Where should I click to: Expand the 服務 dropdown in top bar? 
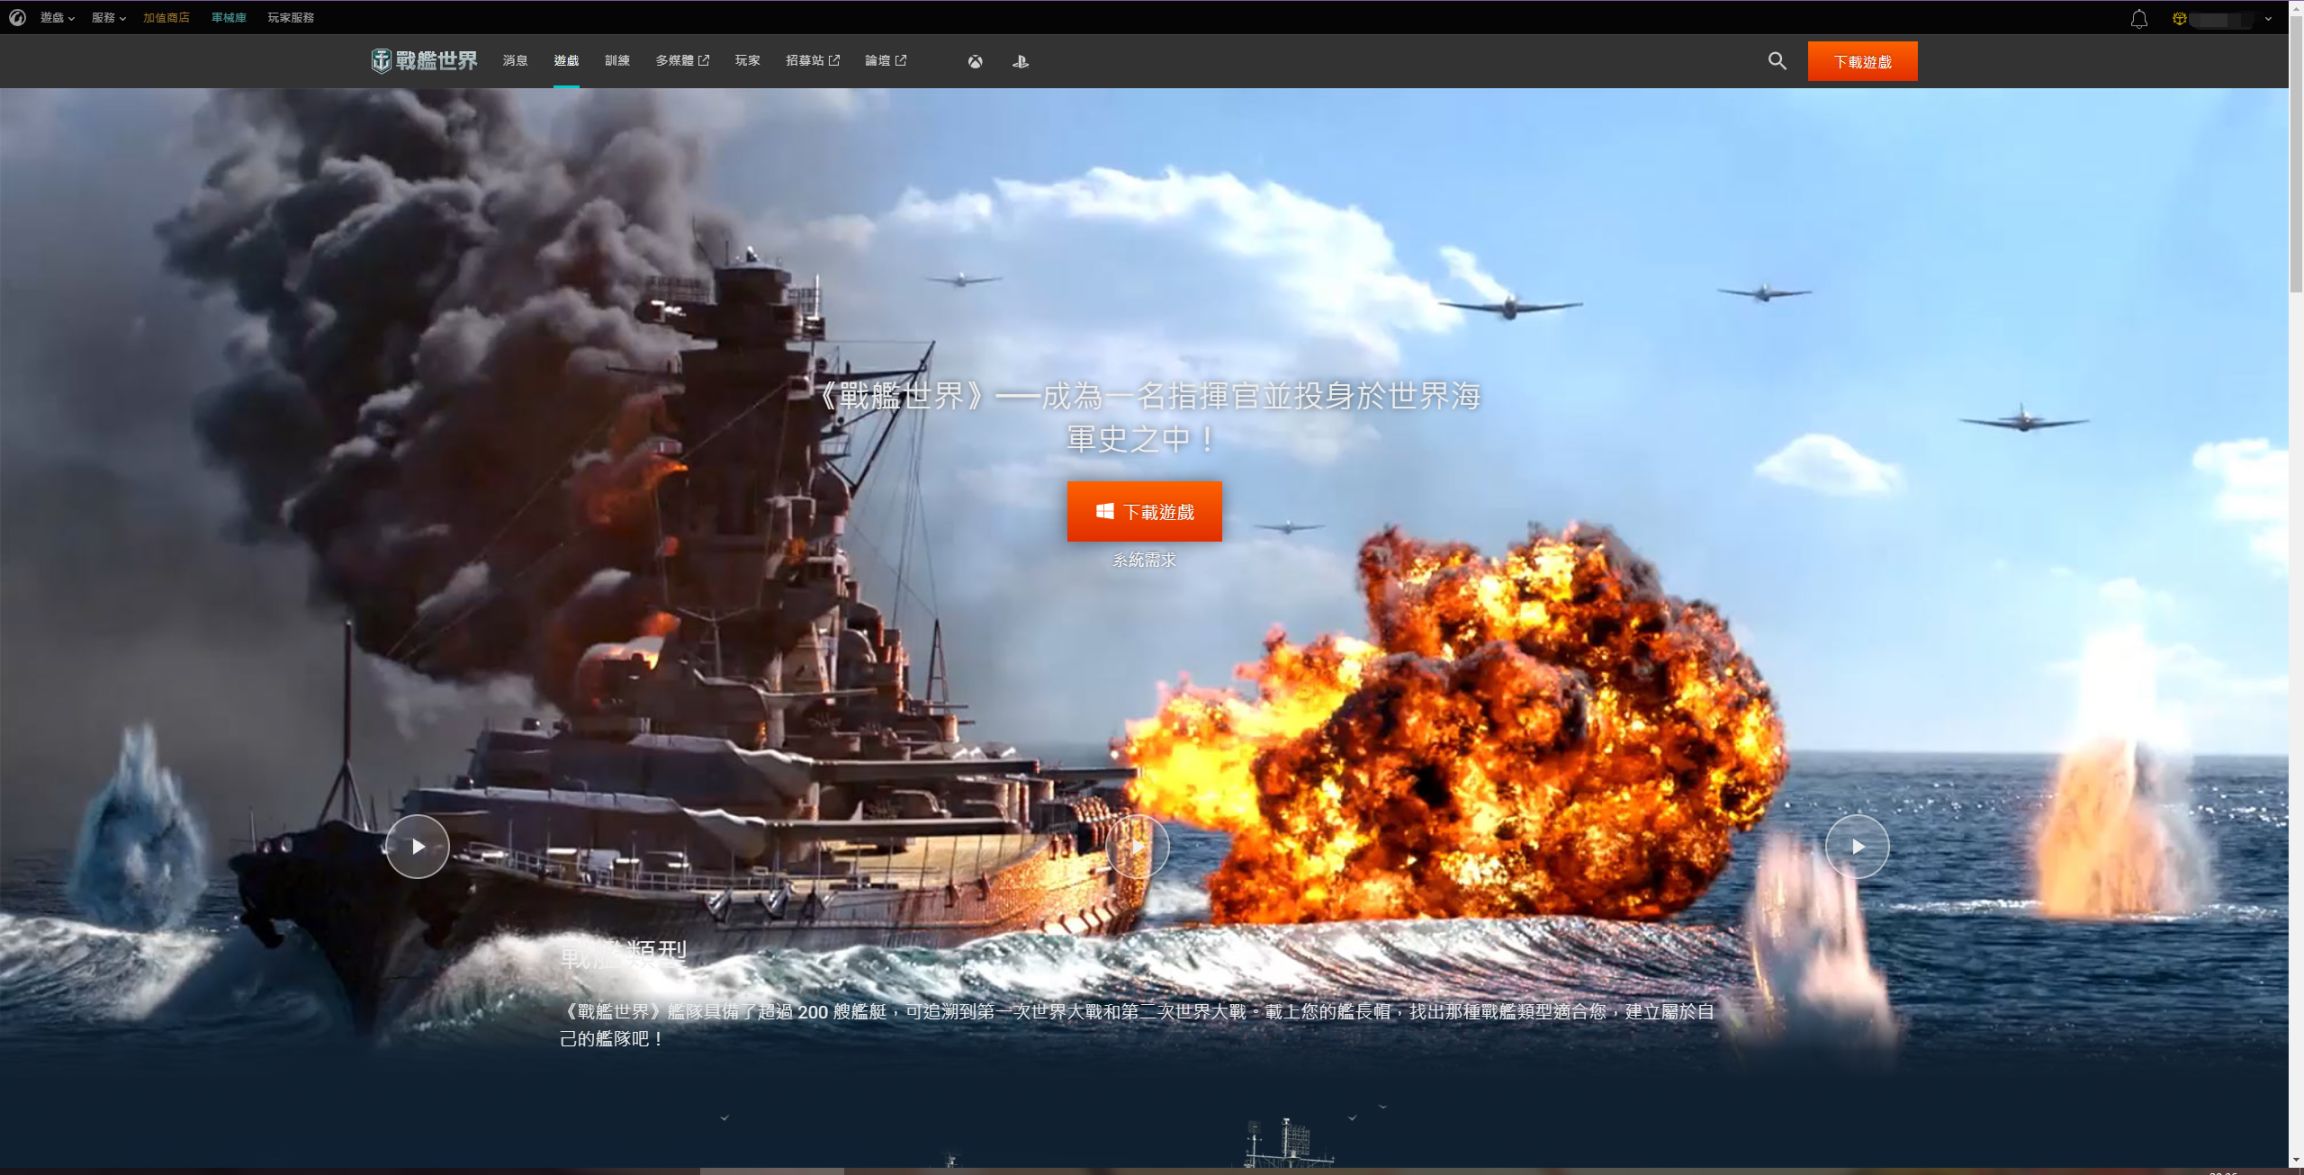coord(109,18)
